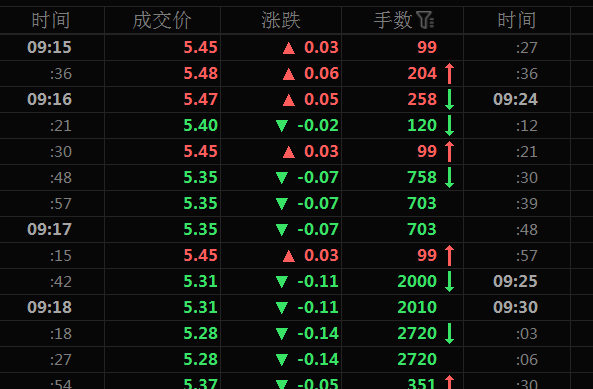Click the -0.11 change in the 09:18 row
593x389 pixels.
click(x=318, y=307)
